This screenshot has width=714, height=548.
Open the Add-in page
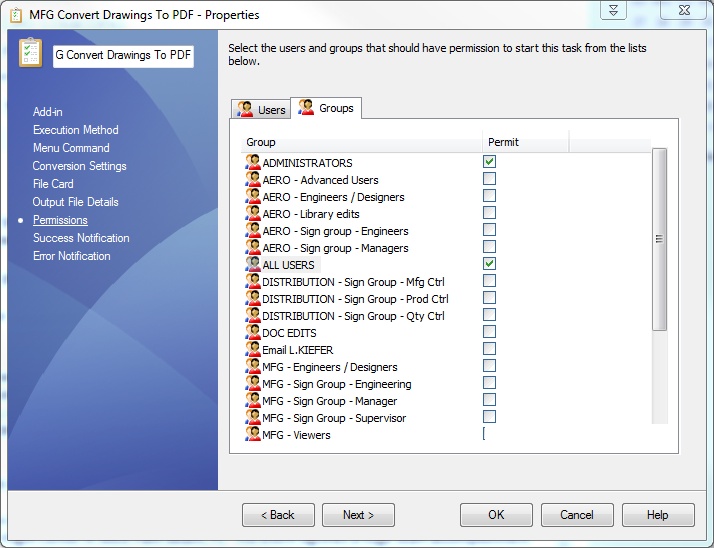tap(48, 112)
